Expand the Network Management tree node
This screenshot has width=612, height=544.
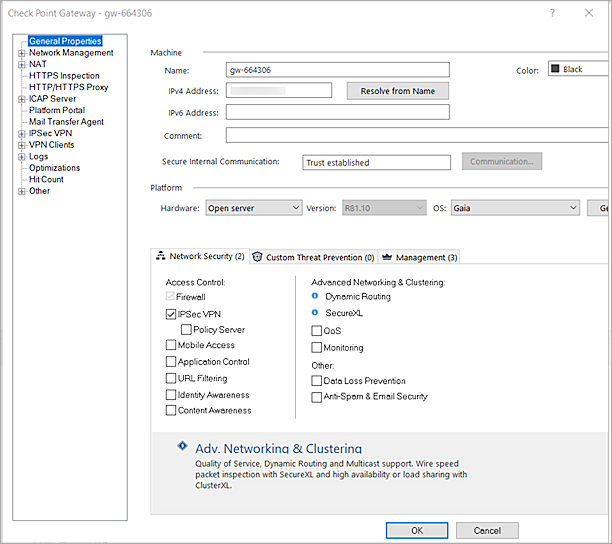coord(22,53)
